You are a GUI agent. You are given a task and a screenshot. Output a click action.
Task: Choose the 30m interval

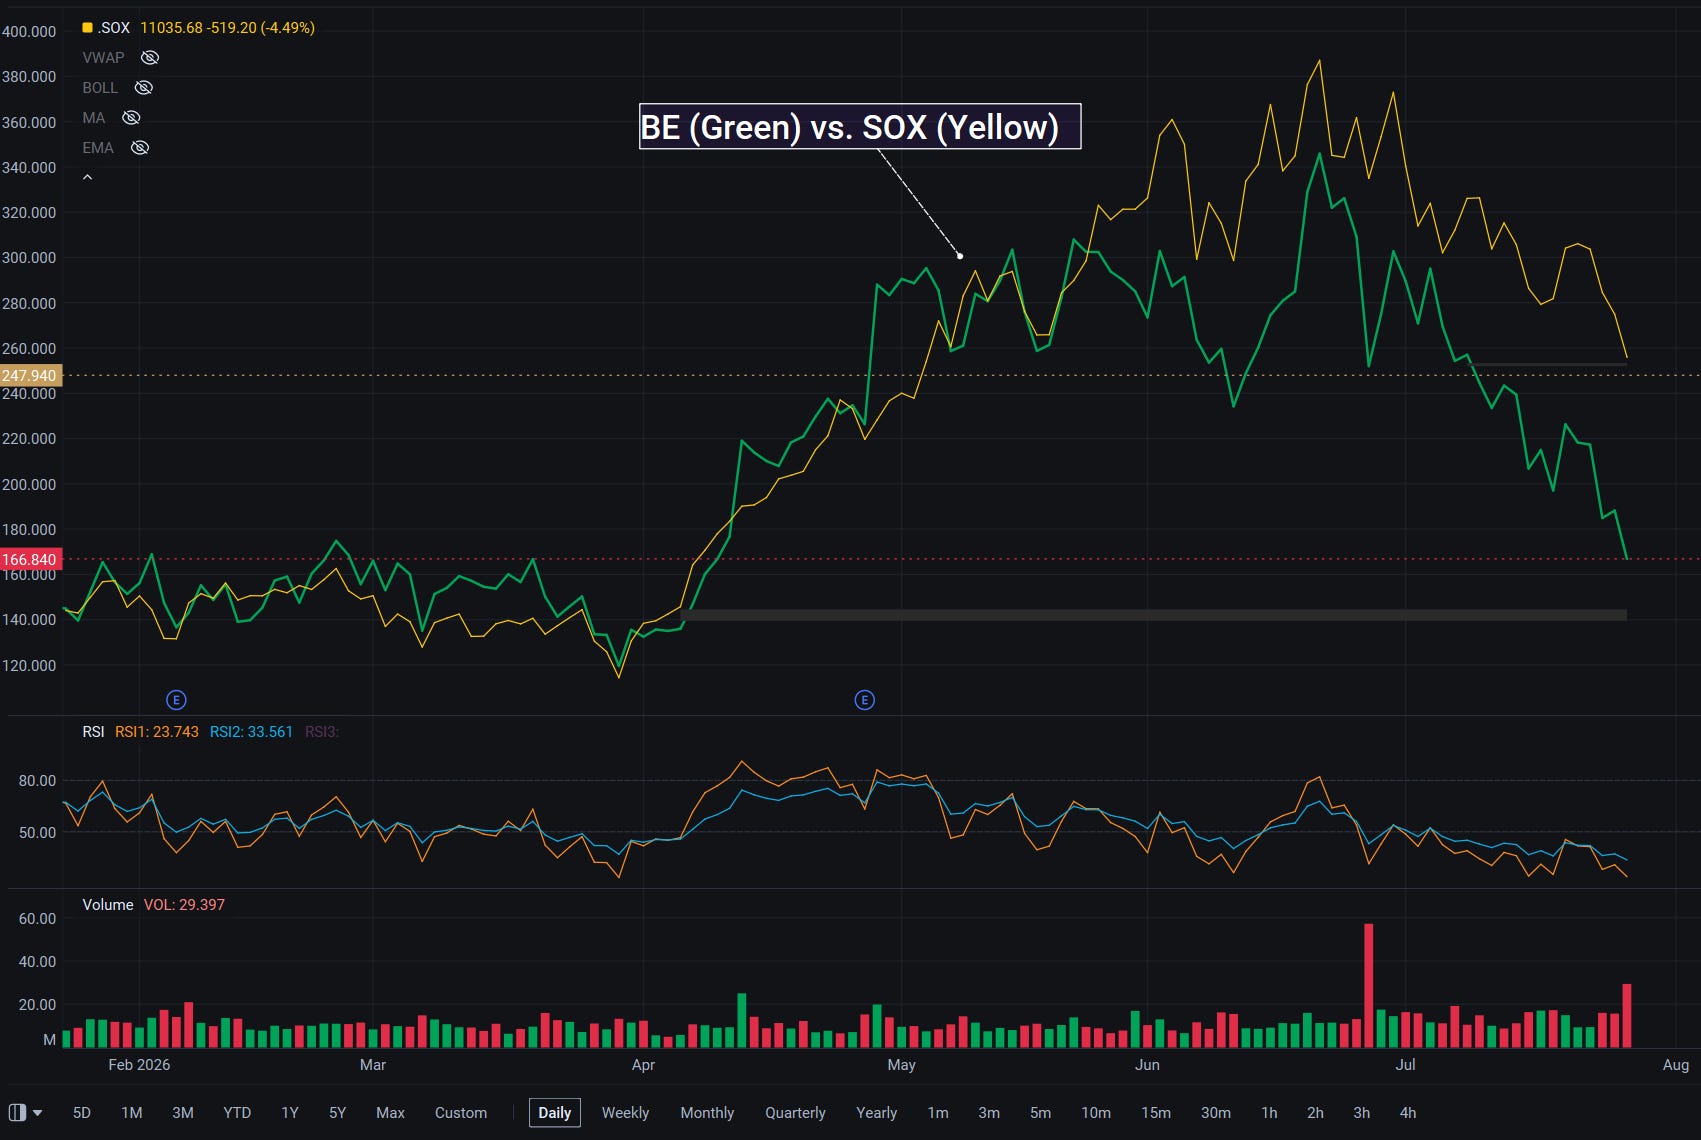click(1216, 1112)
